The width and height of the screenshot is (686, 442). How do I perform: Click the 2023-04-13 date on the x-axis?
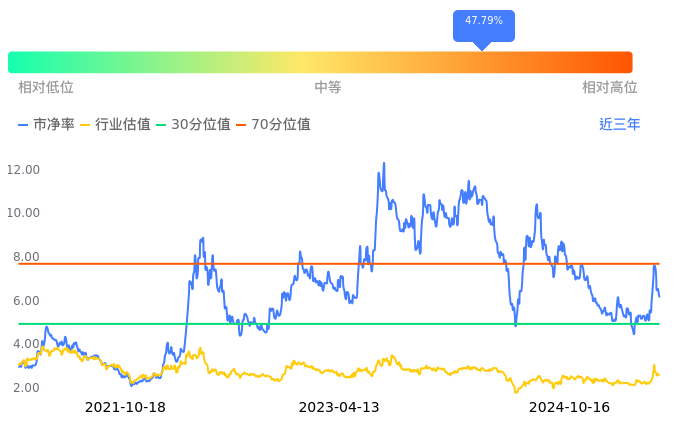(339, 407)
